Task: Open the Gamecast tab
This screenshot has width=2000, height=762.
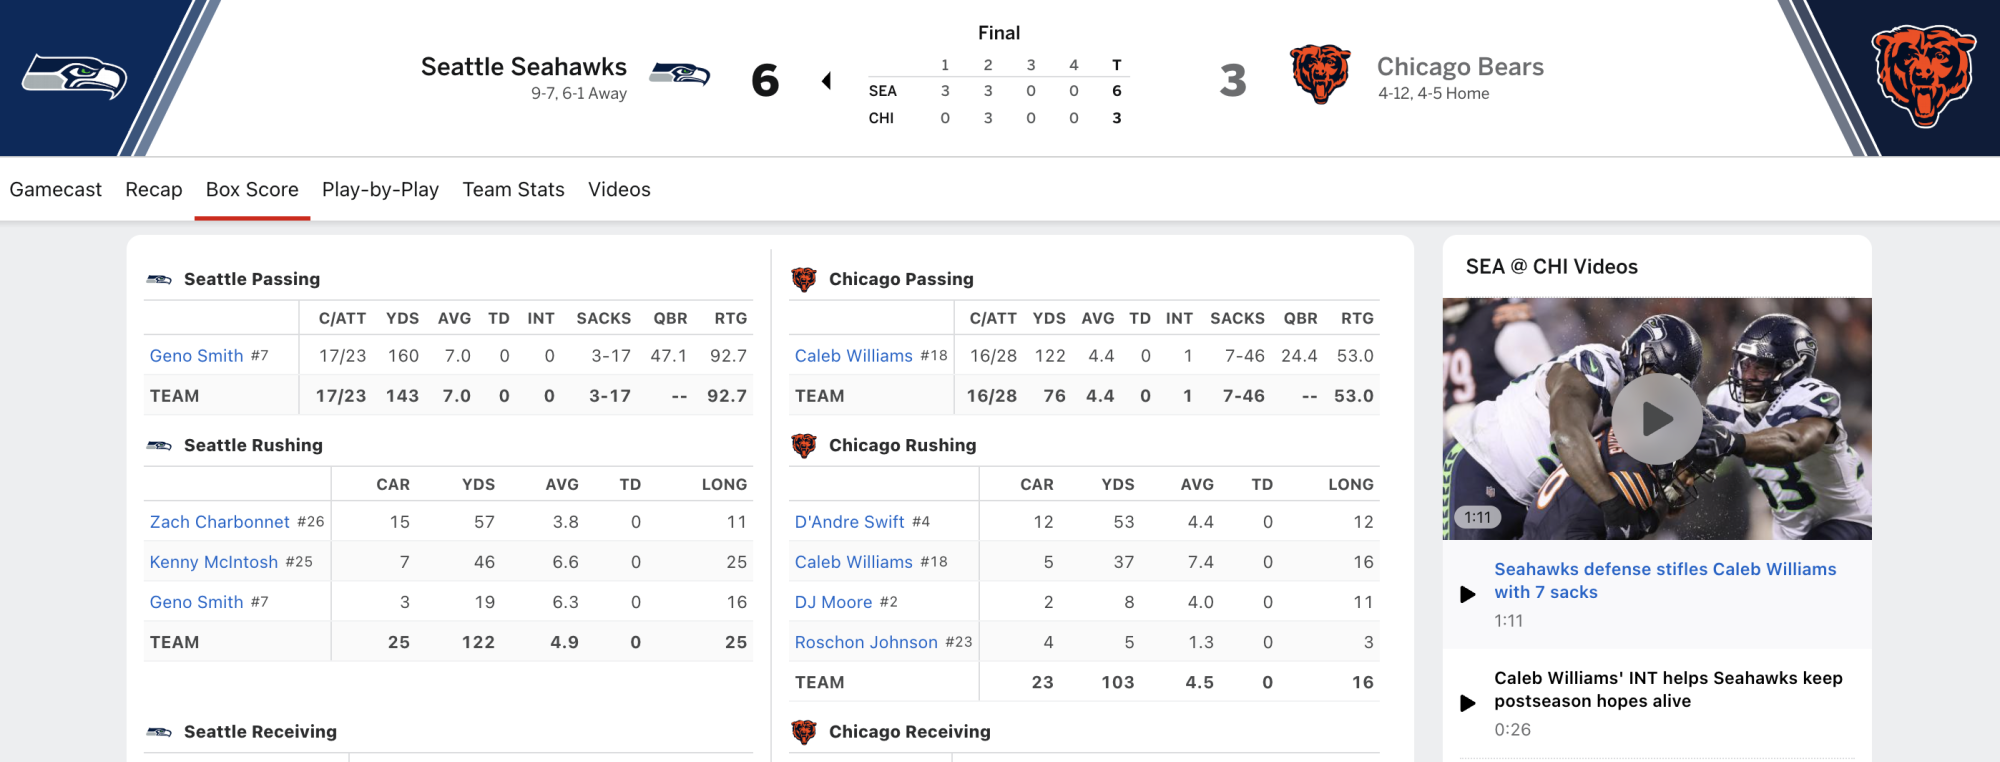Action: pos(56,189)
